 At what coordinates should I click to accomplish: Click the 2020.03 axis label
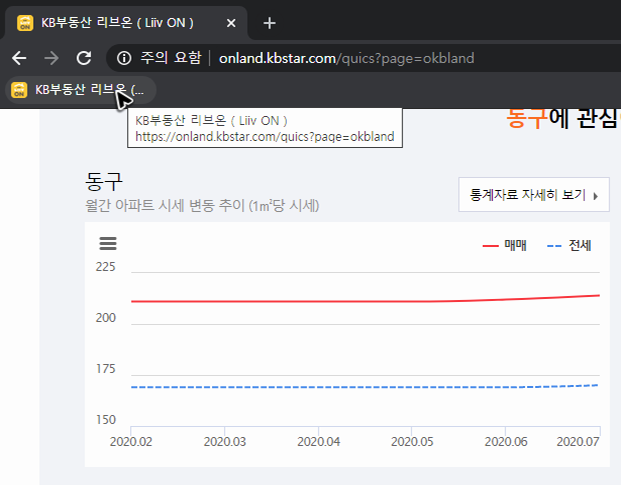(225, 441)
